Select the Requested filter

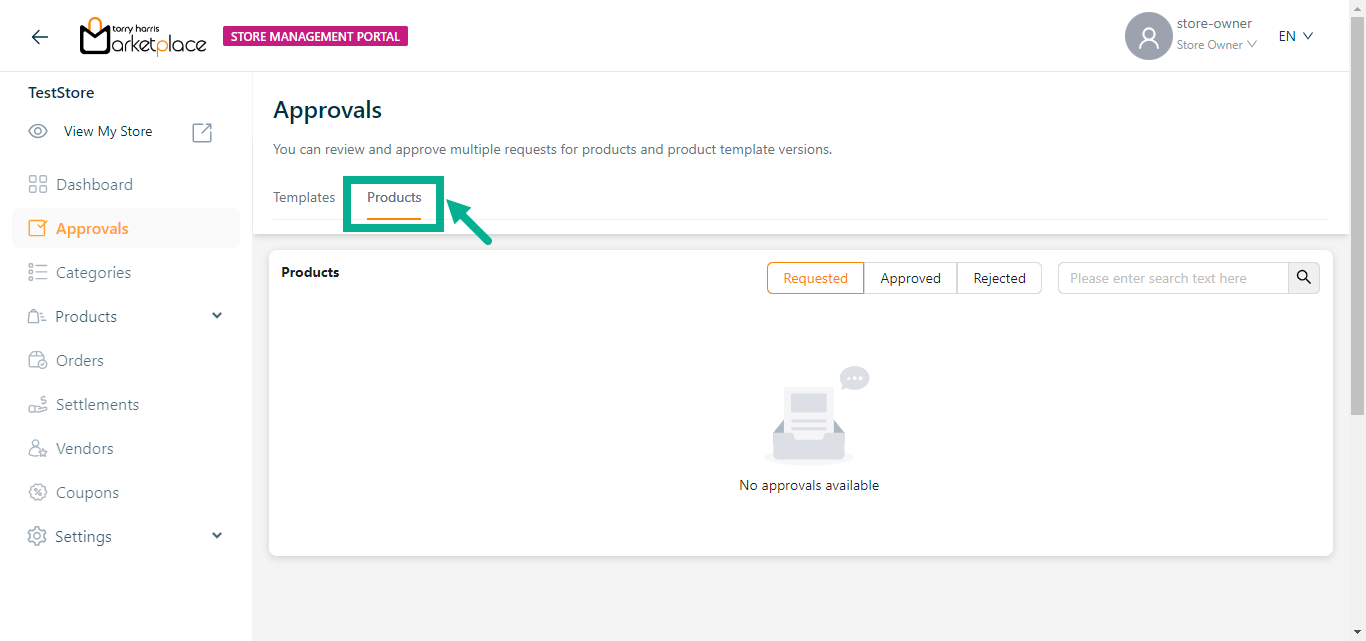pyautogui.click(x=815, y=278)
